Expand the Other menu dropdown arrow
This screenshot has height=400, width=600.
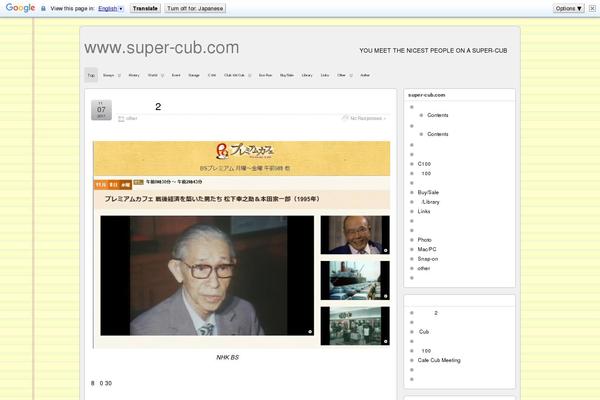click(x=351, y=75)
